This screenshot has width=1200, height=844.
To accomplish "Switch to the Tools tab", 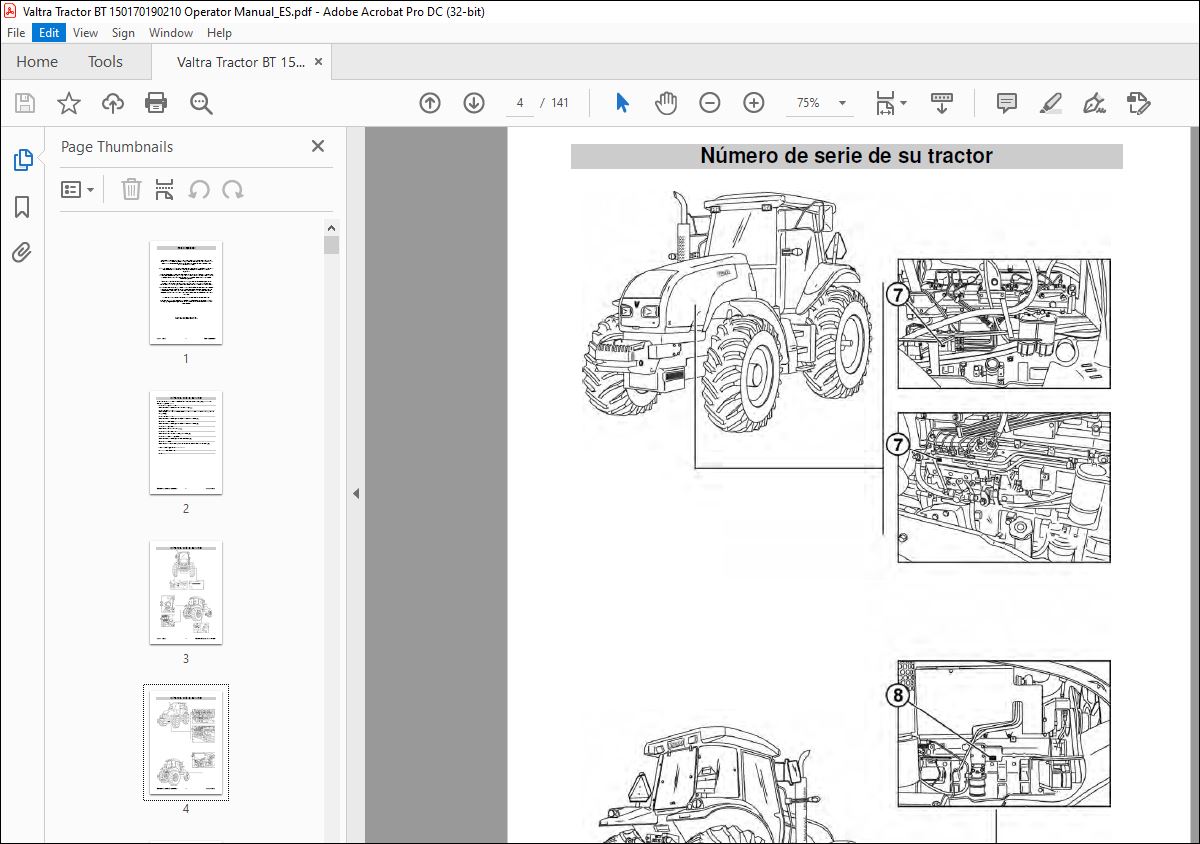I will [x=105, y=62].
